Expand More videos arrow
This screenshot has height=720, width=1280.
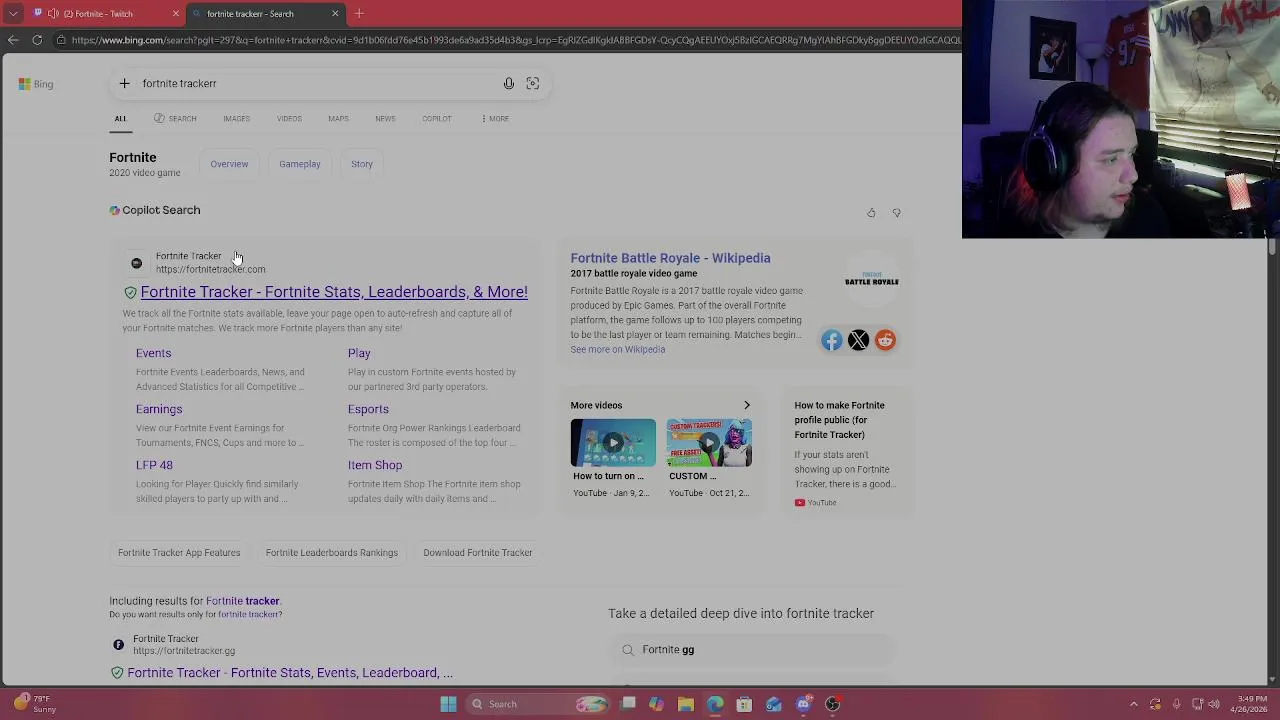tap(746, 406)
